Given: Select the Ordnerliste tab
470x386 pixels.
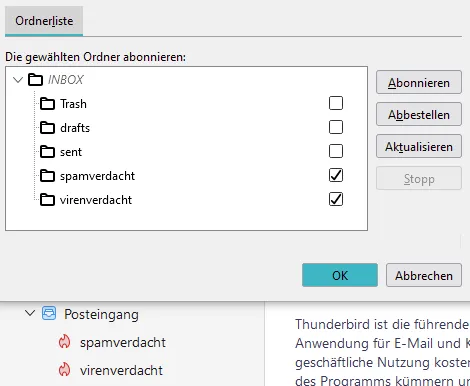Looking at the screenshot, I should pos(44,21).
